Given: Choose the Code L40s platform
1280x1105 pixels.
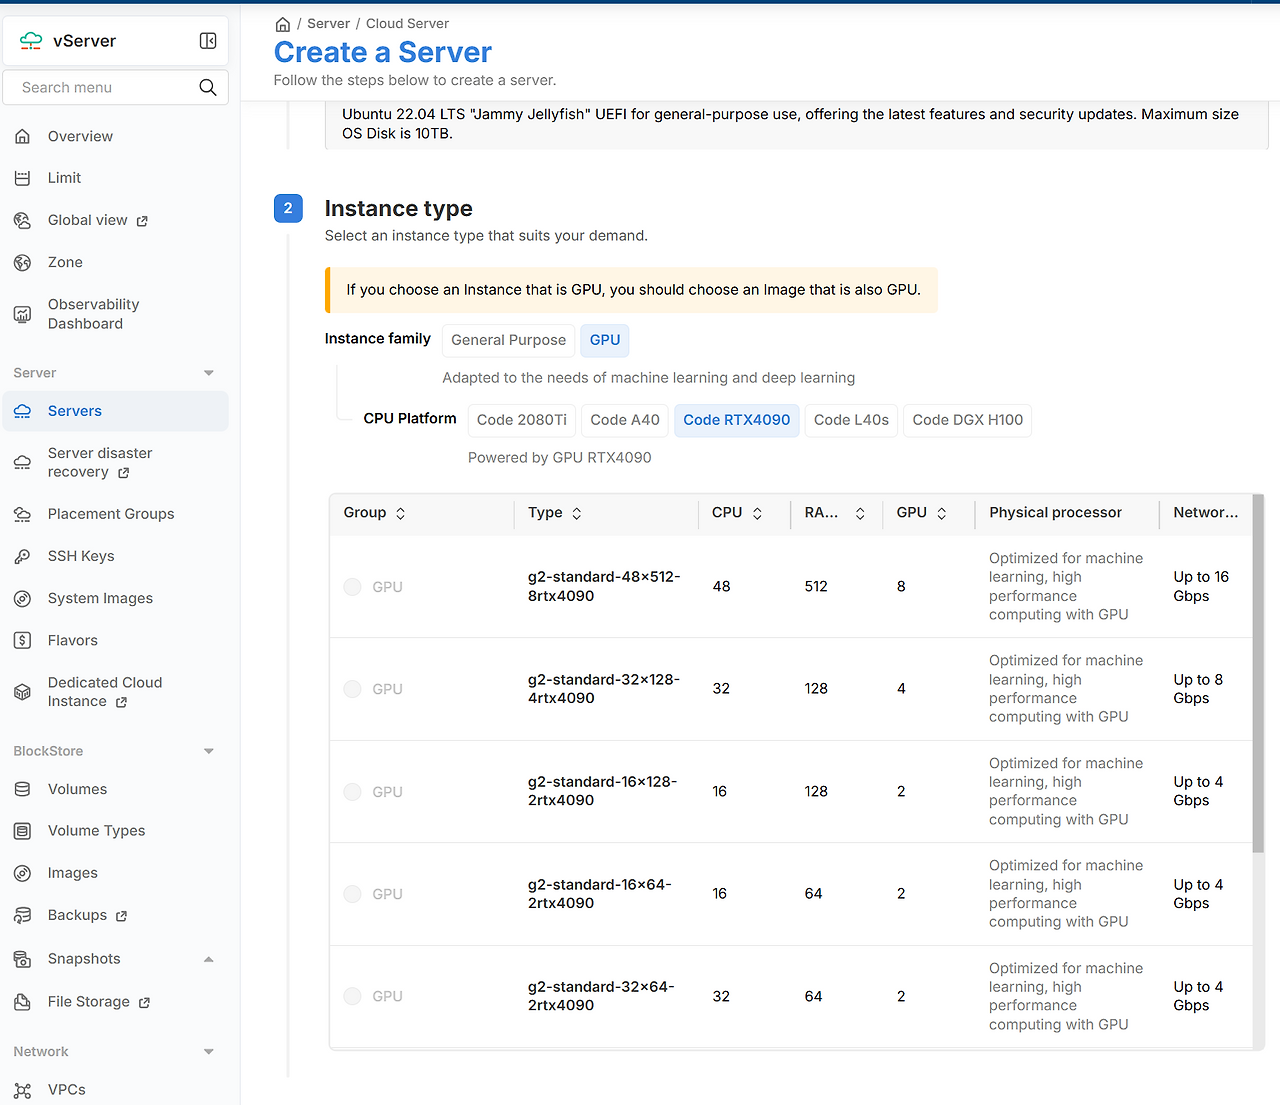Looking at the screenshot, I should tap(851, 420).
